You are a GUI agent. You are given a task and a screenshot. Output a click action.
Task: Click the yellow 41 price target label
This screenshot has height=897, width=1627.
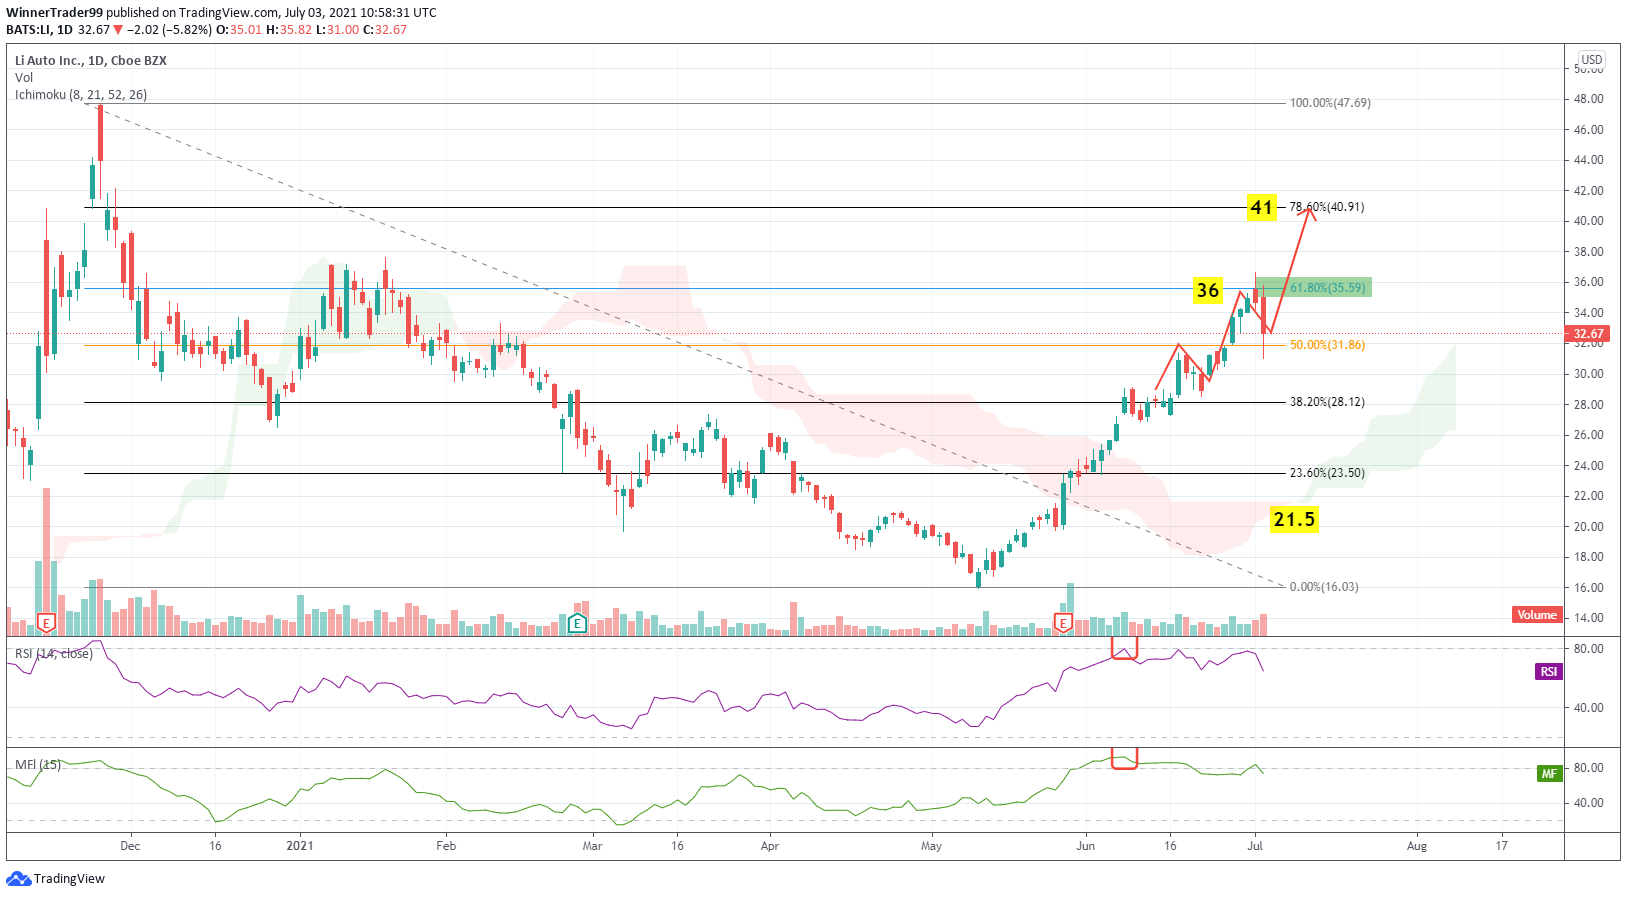[1262, 208]
